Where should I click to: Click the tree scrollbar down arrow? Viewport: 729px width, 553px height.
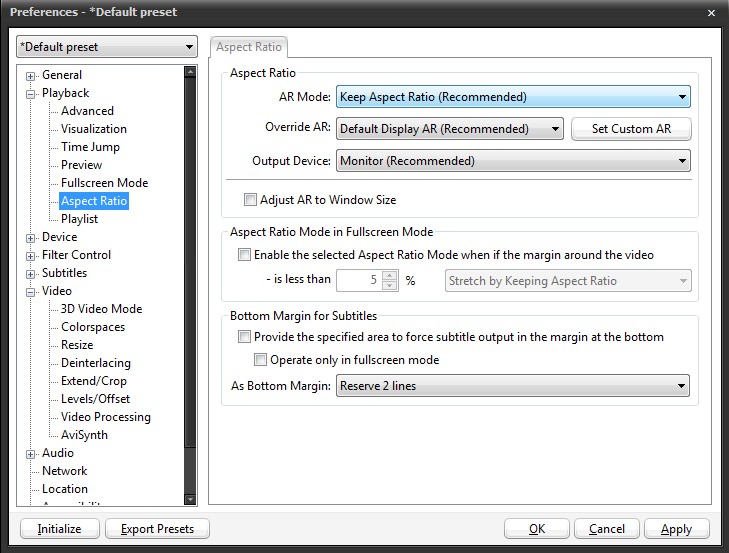(x=190, y=500)
